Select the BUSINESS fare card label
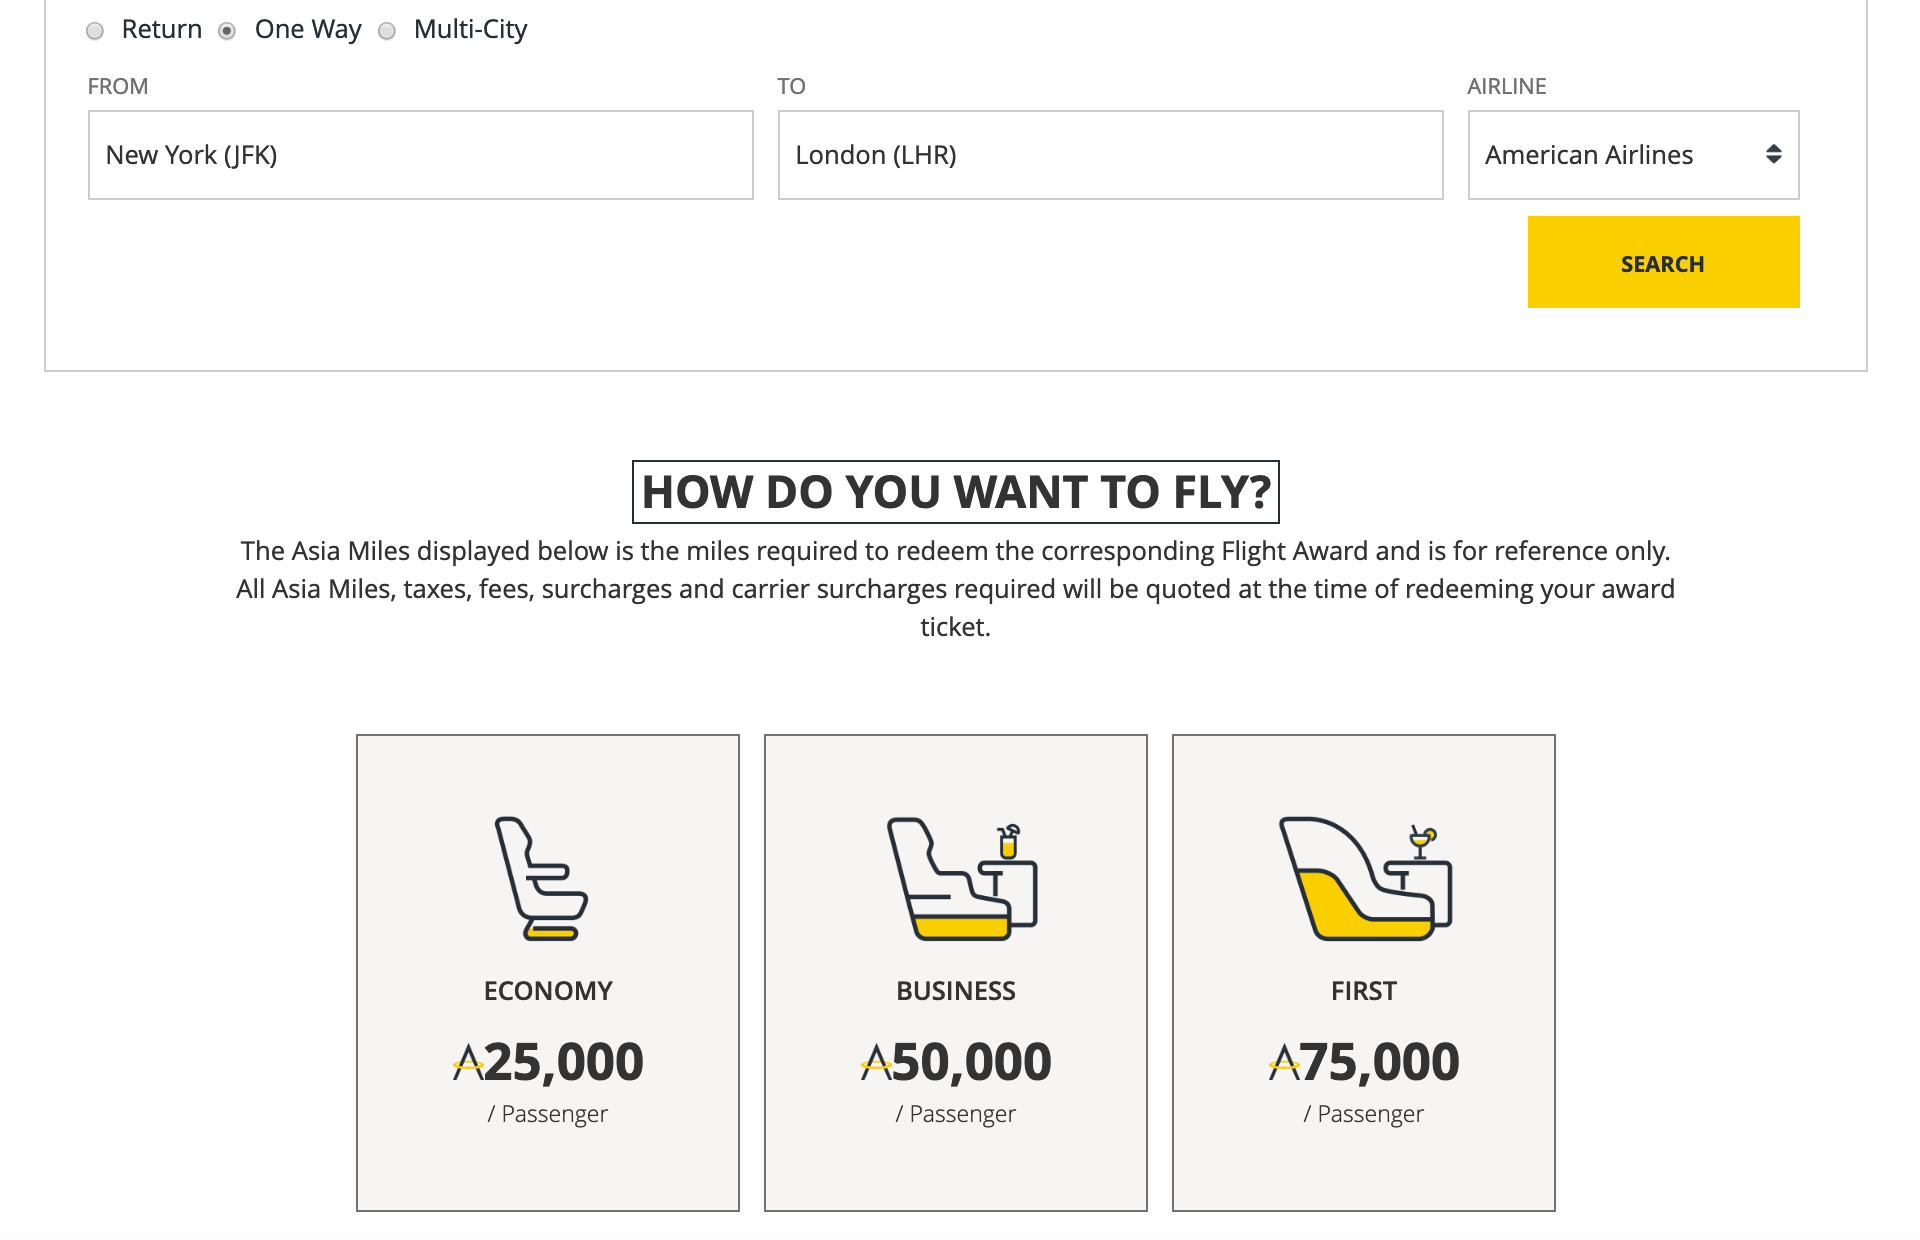The image size is (1920, 1240). (956, 991)
